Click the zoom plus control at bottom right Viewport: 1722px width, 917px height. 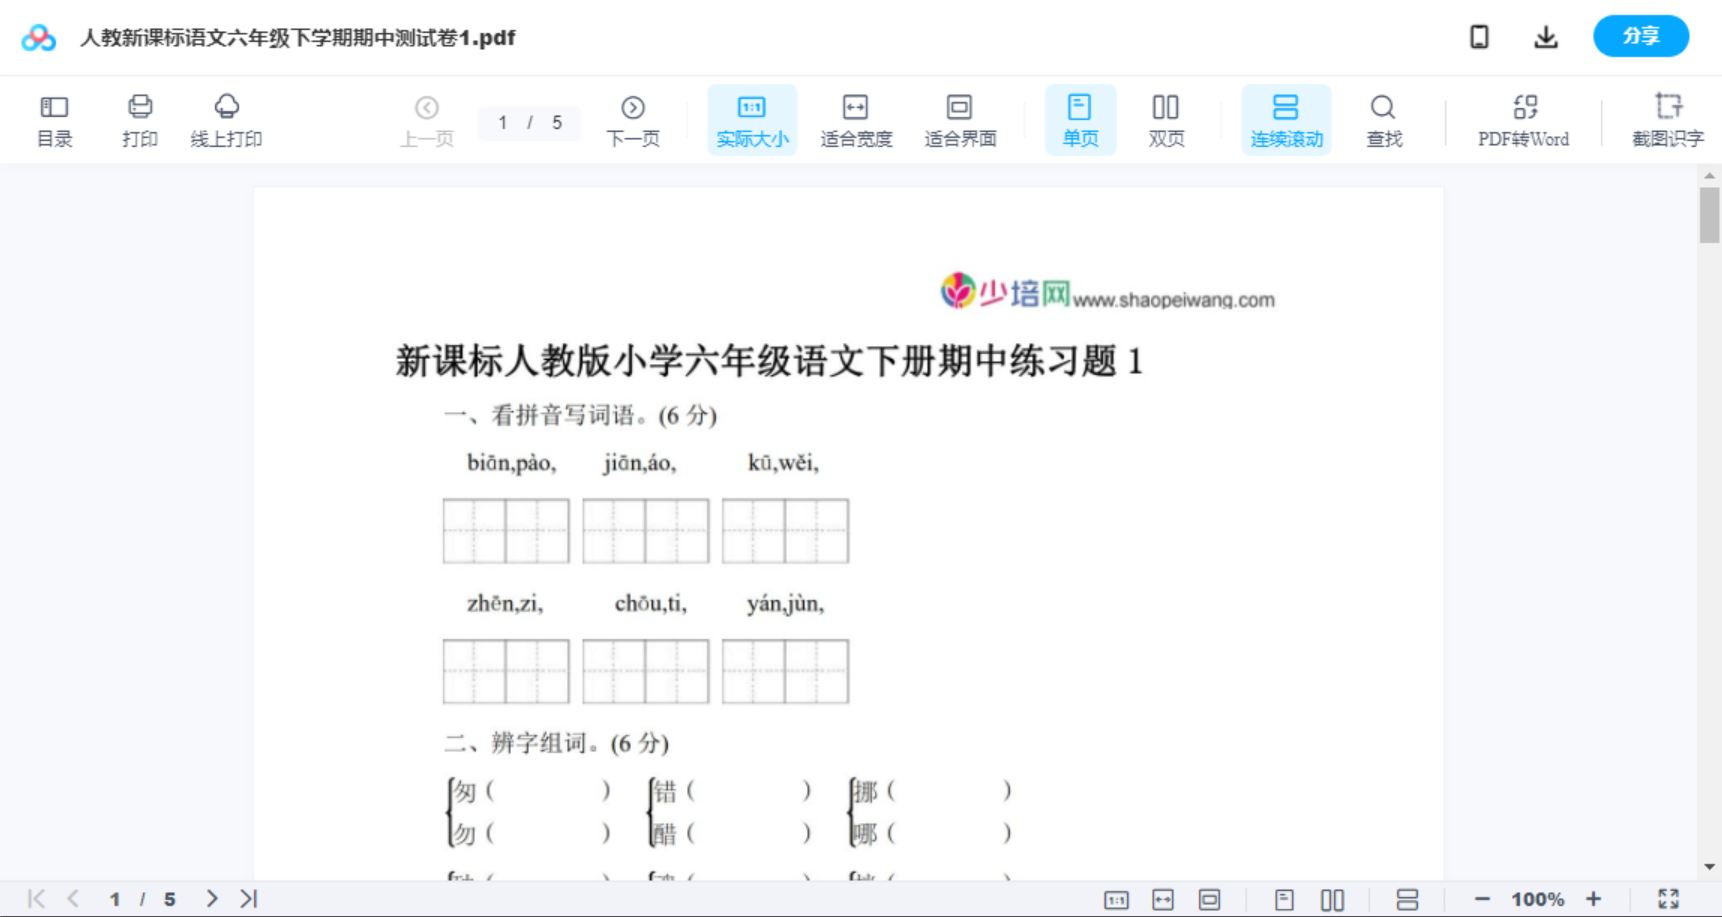(x=1595, y=898)
